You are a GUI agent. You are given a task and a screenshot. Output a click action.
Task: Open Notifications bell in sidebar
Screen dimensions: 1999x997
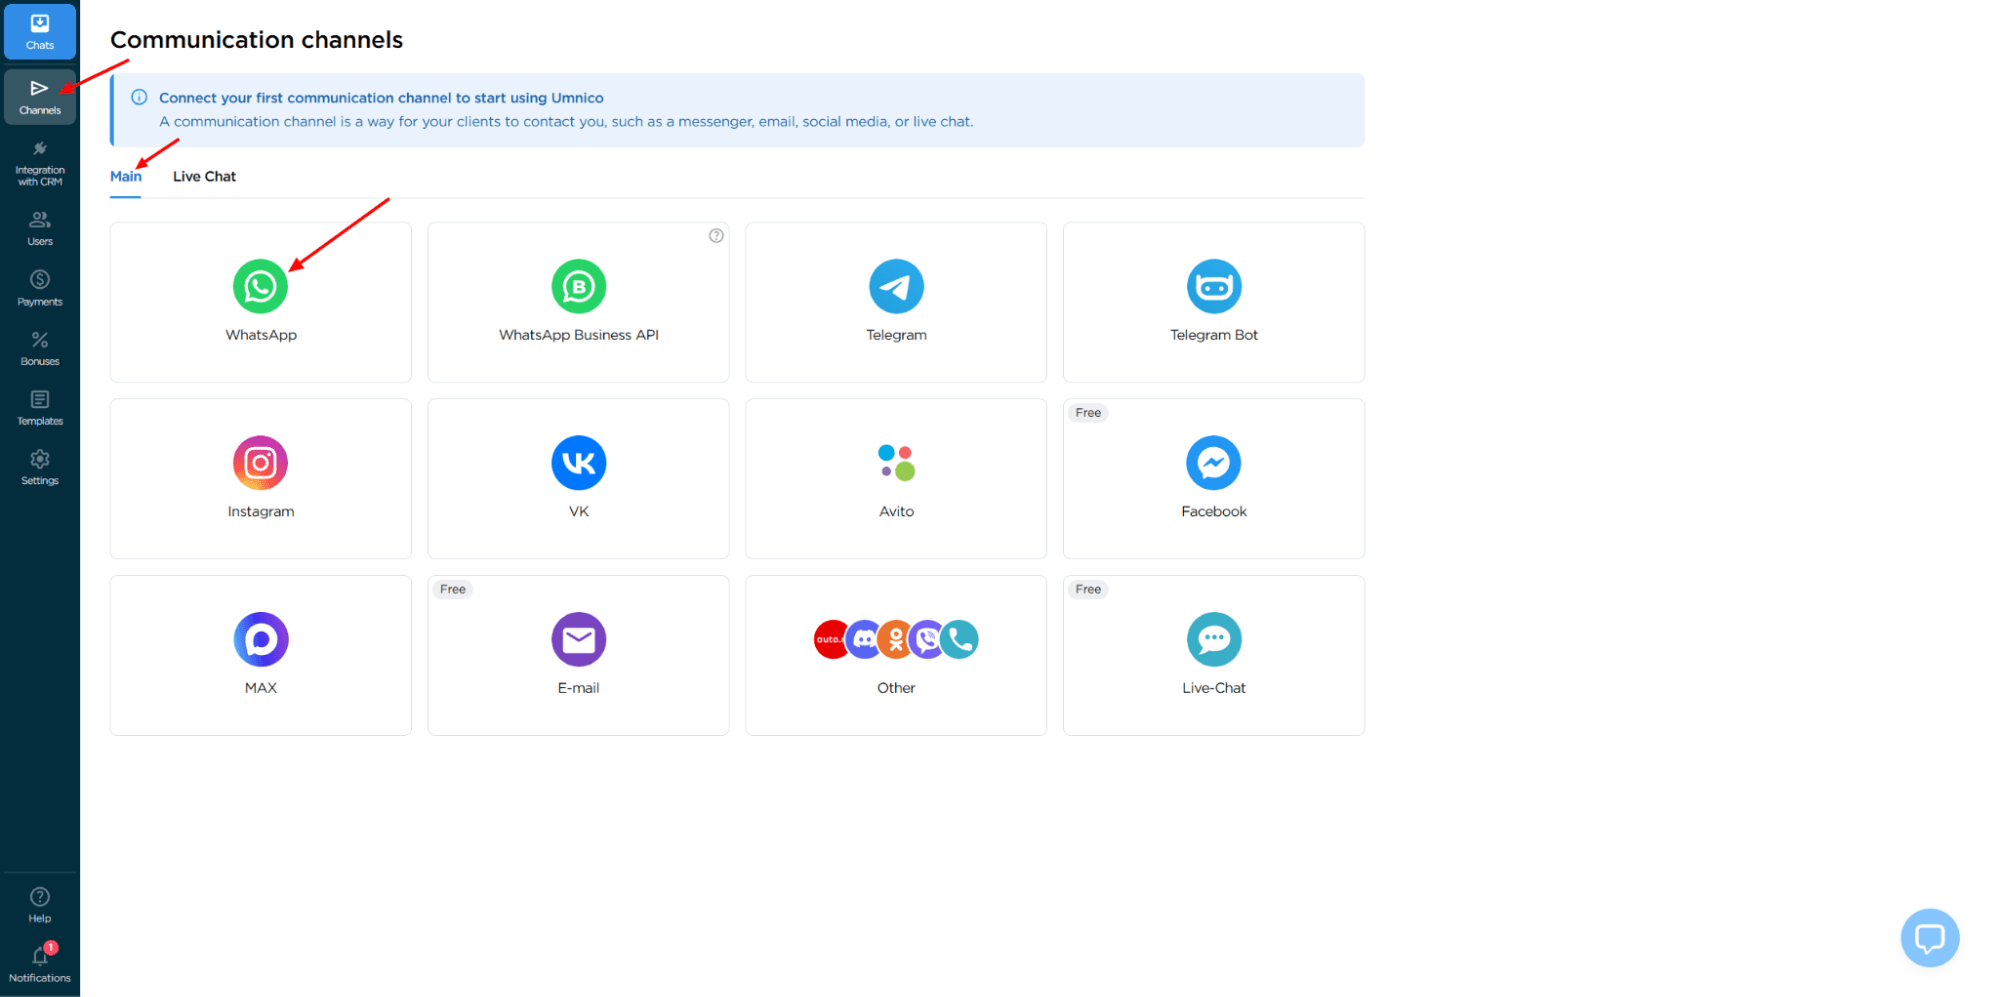40,964
